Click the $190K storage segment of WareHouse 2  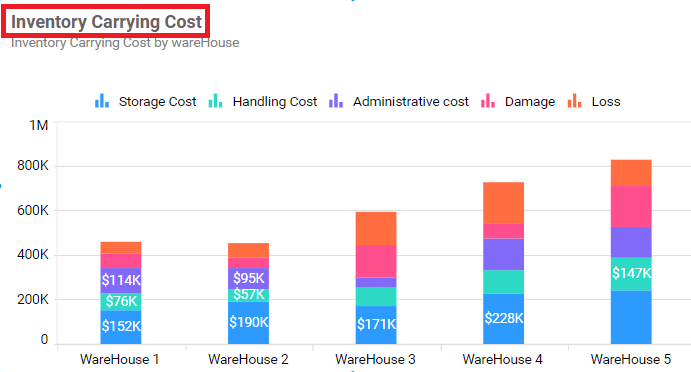pyautogui.click(x=249, y=323)
